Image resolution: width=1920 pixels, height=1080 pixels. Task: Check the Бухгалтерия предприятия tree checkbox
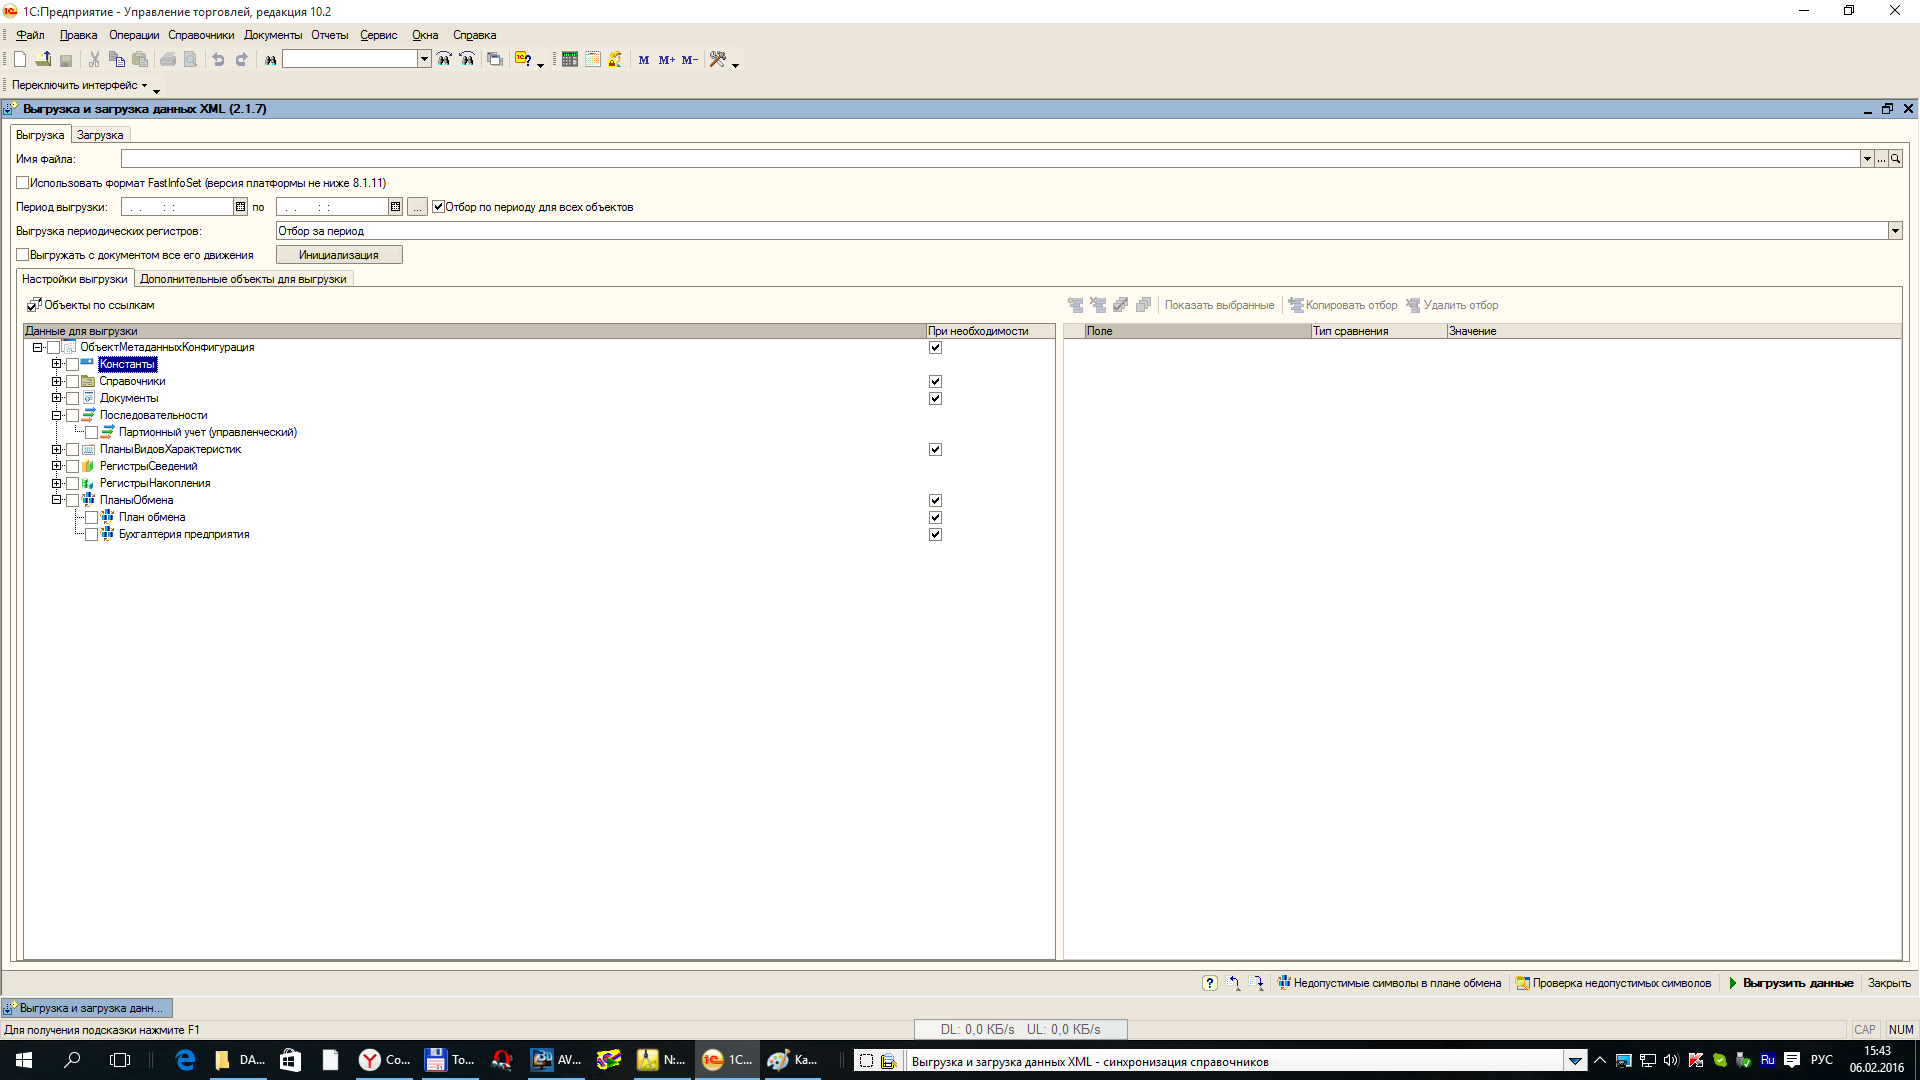click(91, 534)
